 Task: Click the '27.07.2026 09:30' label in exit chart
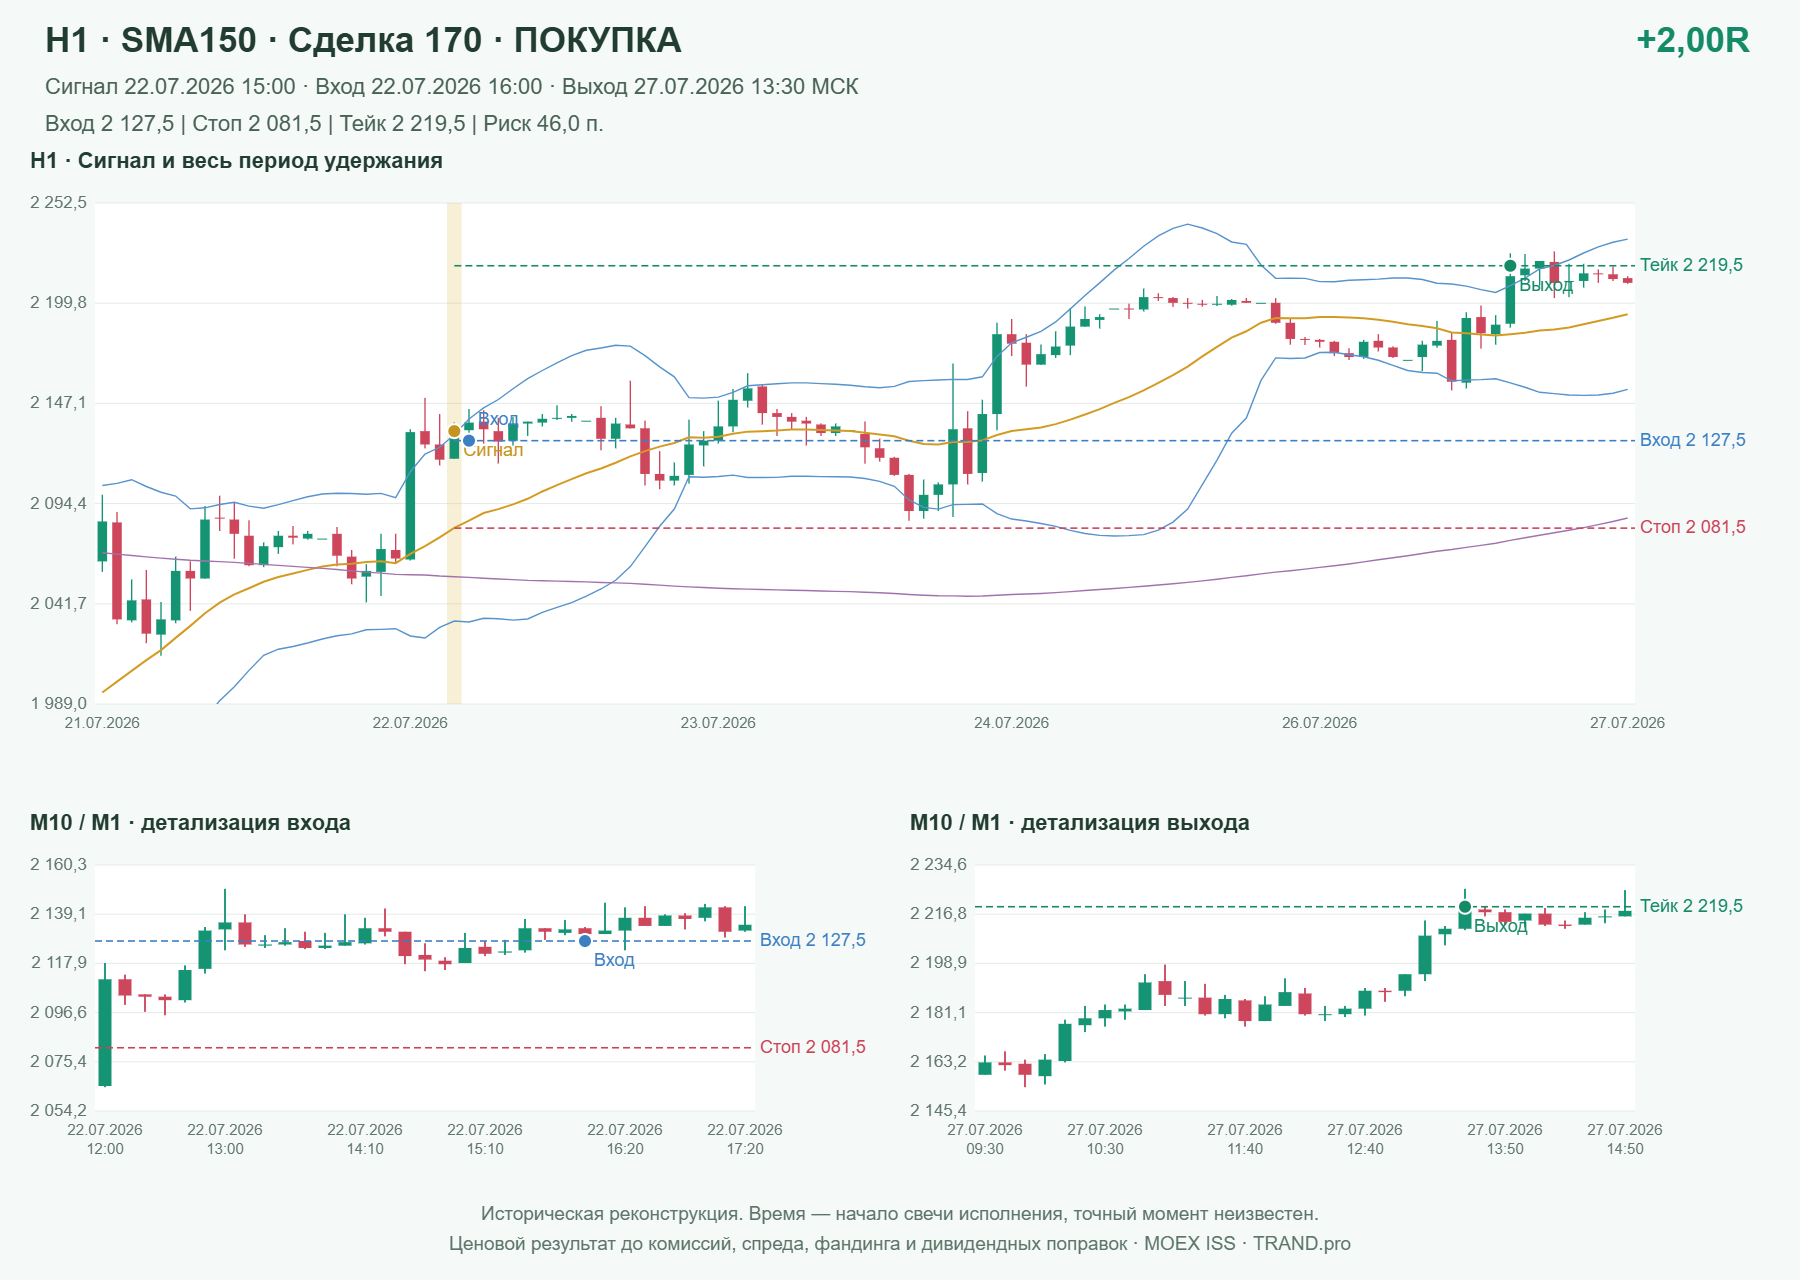985,1139
